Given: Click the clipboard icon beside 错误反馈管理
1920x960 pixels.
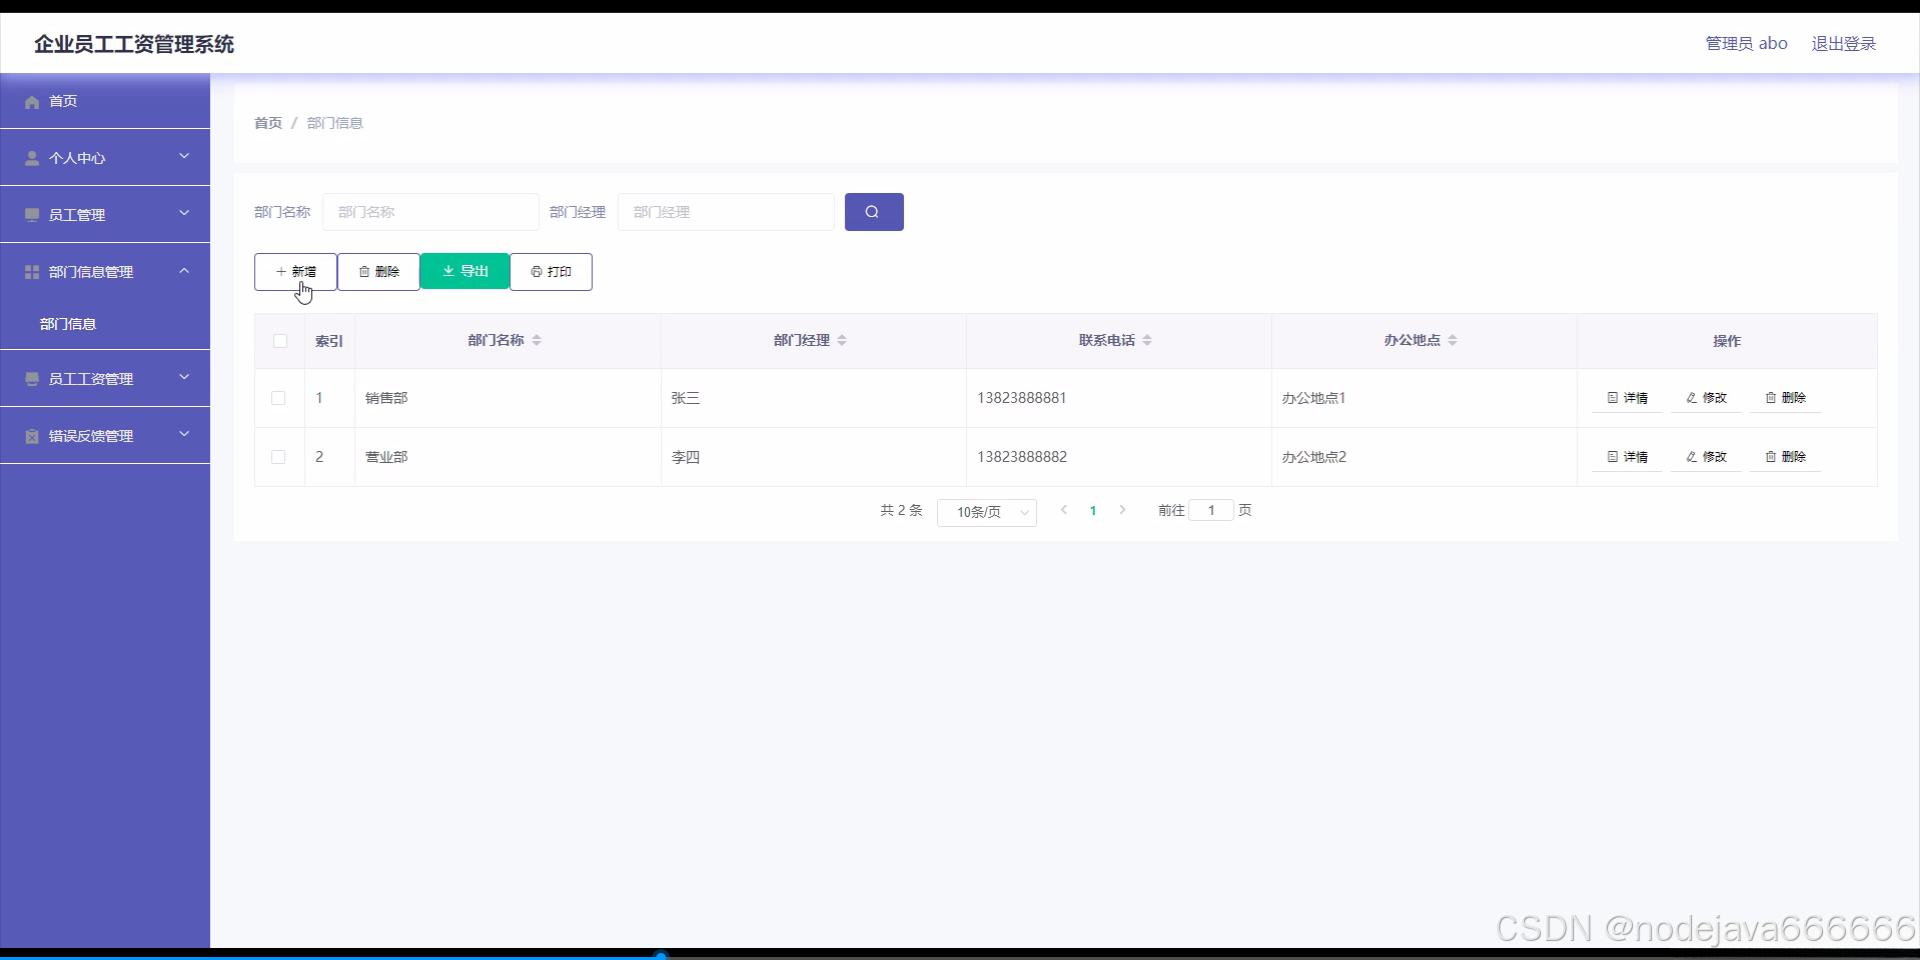Looking at the screenshot, I should coord(32,436).
